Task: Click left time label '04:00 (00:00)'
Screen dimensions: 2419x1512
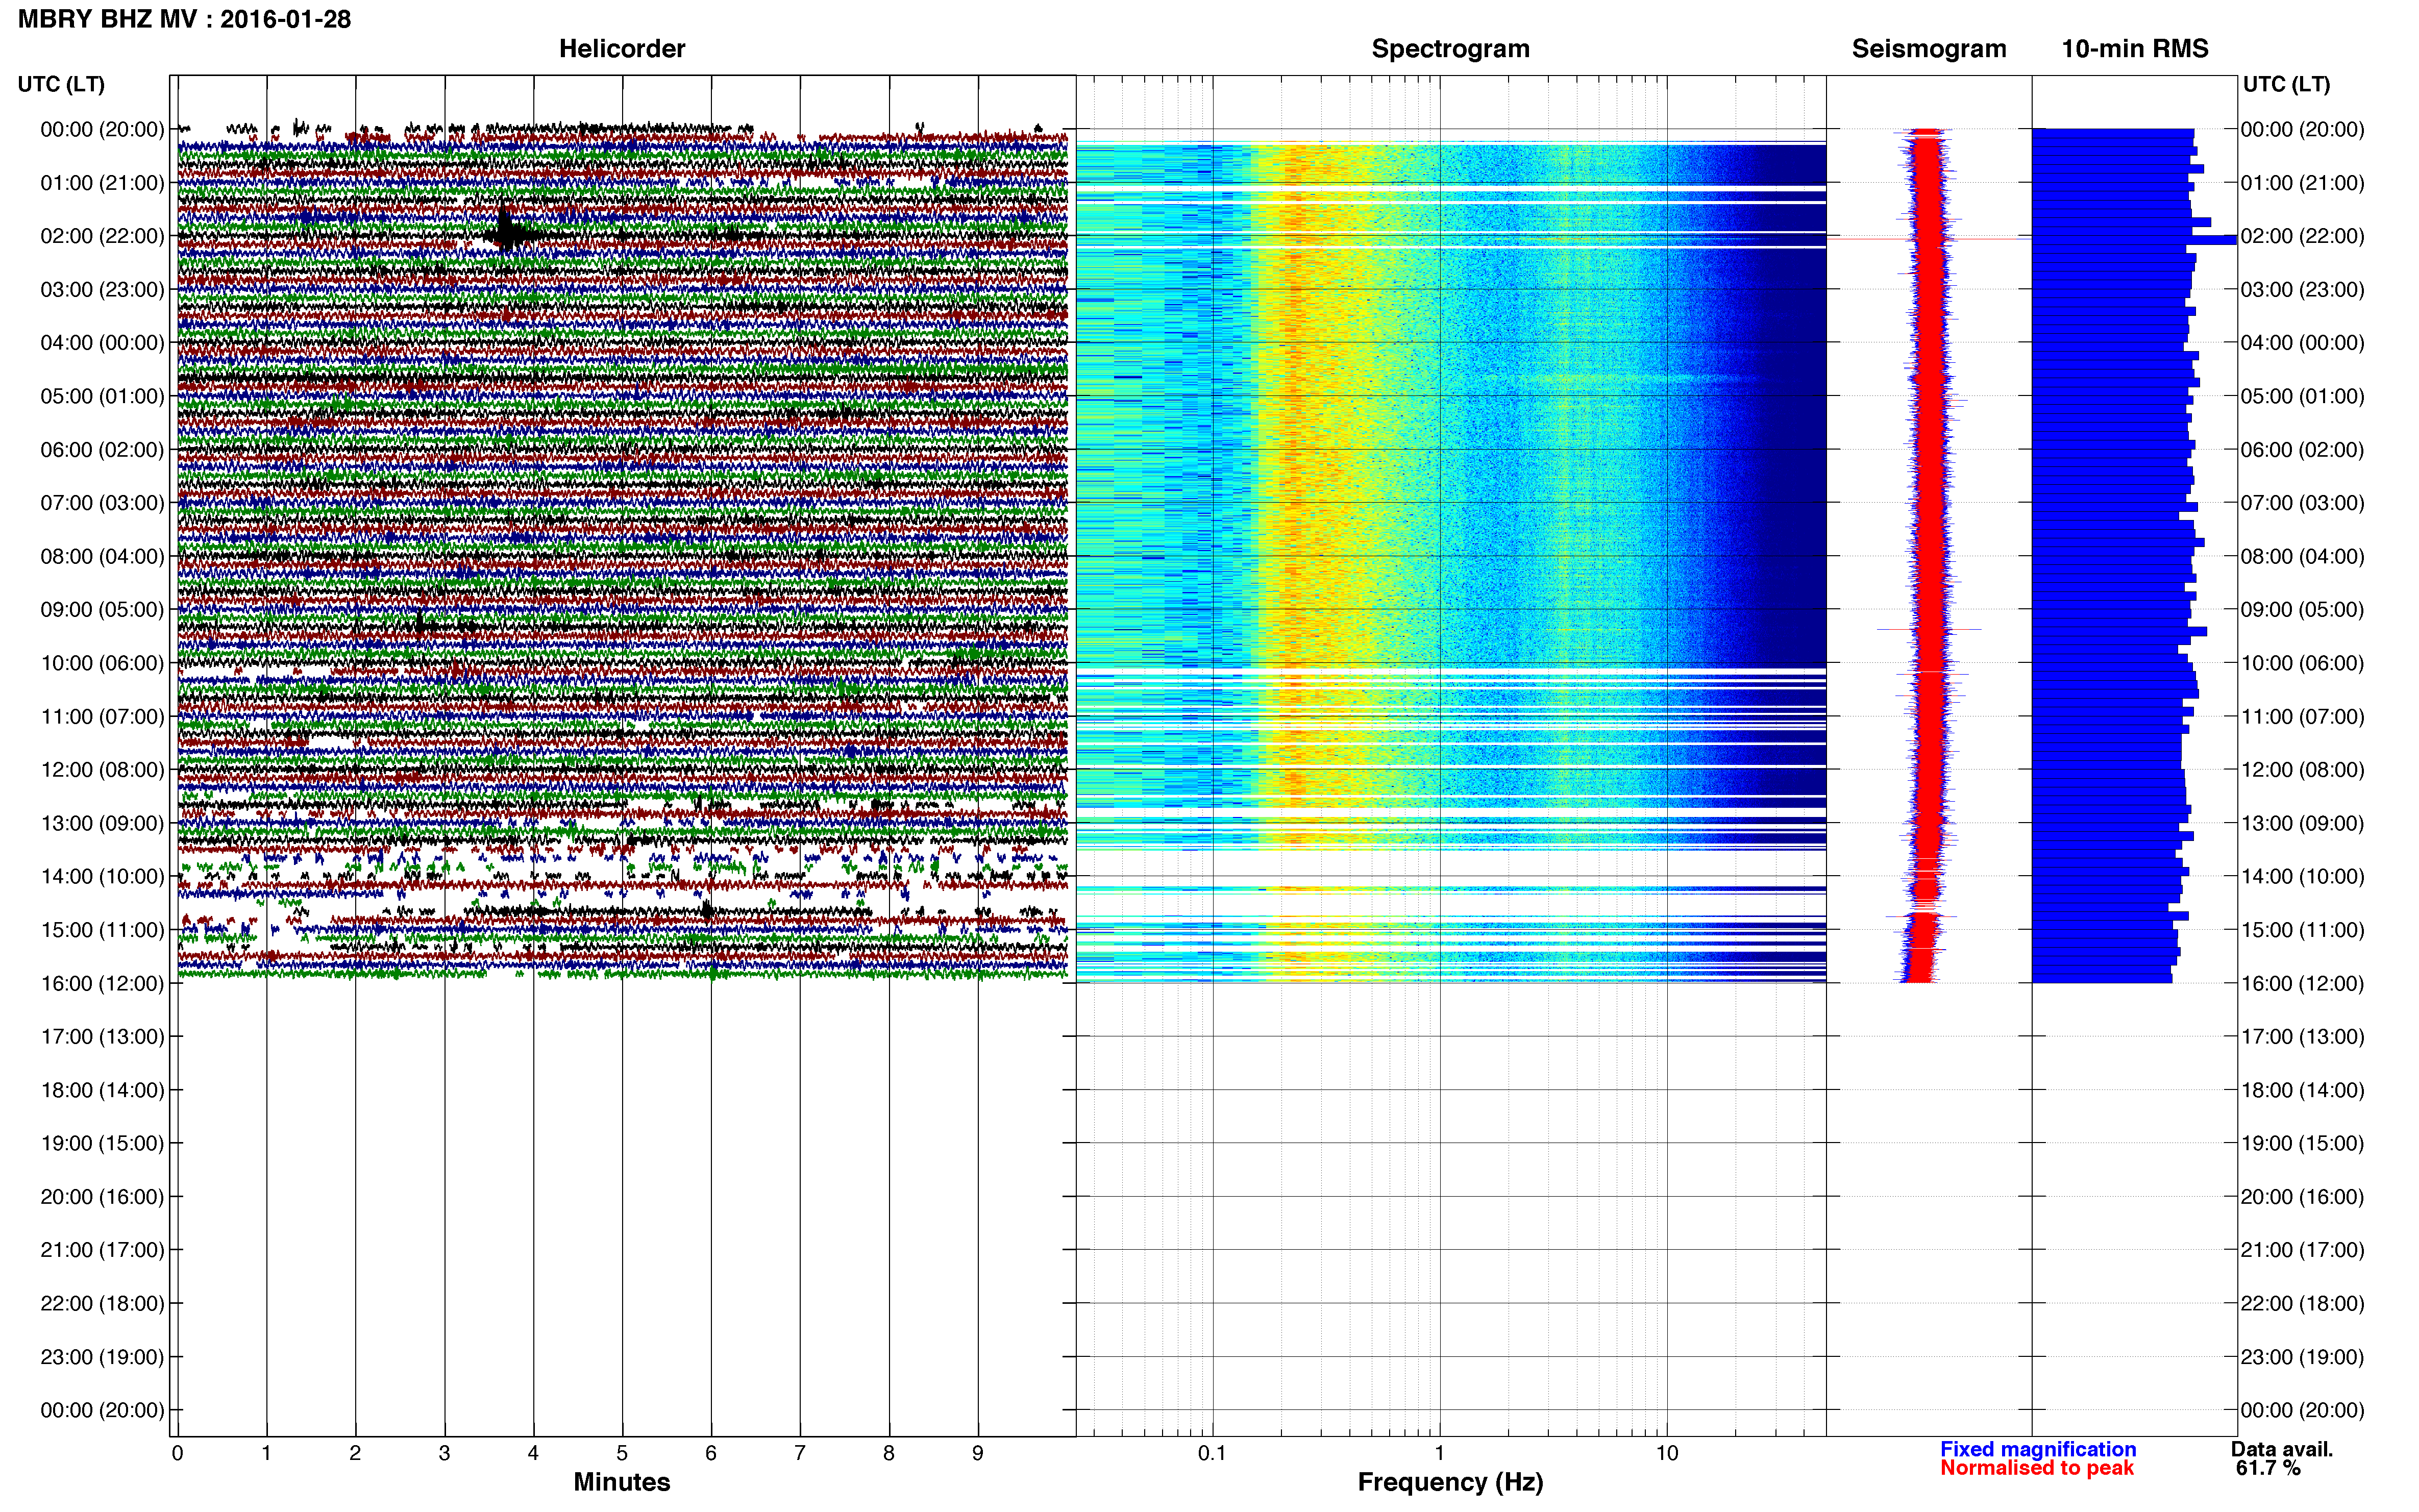Action: (x=102, y=343)
